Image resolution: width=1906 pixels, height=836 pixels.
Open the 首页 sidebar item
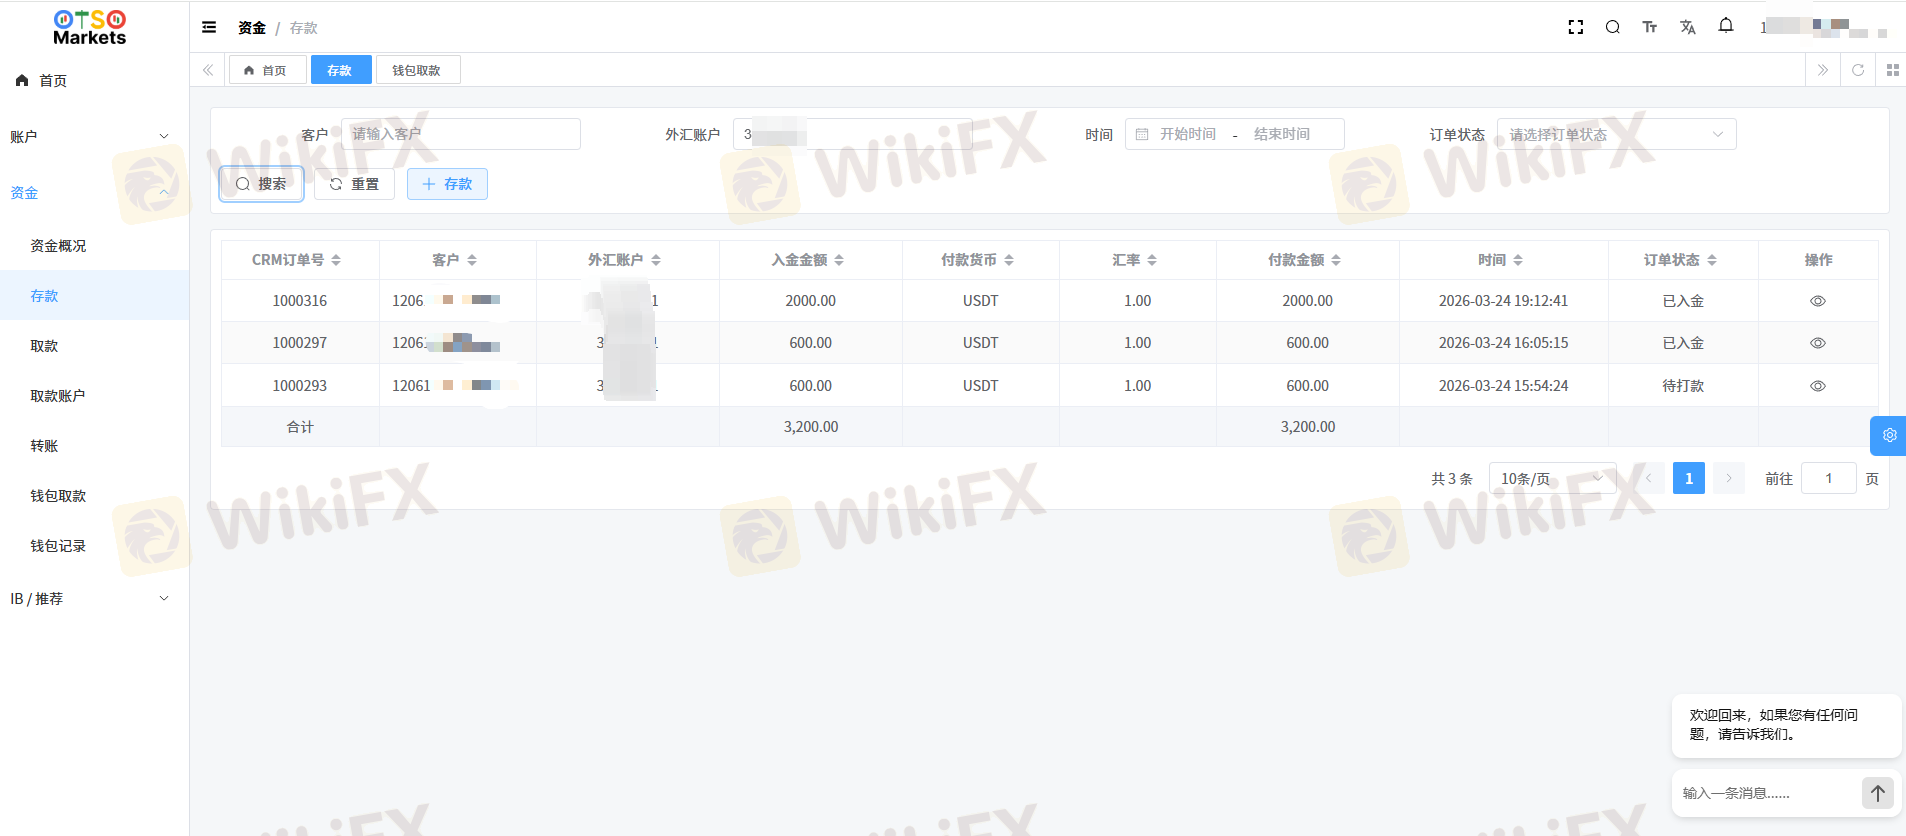click(94, 81)
